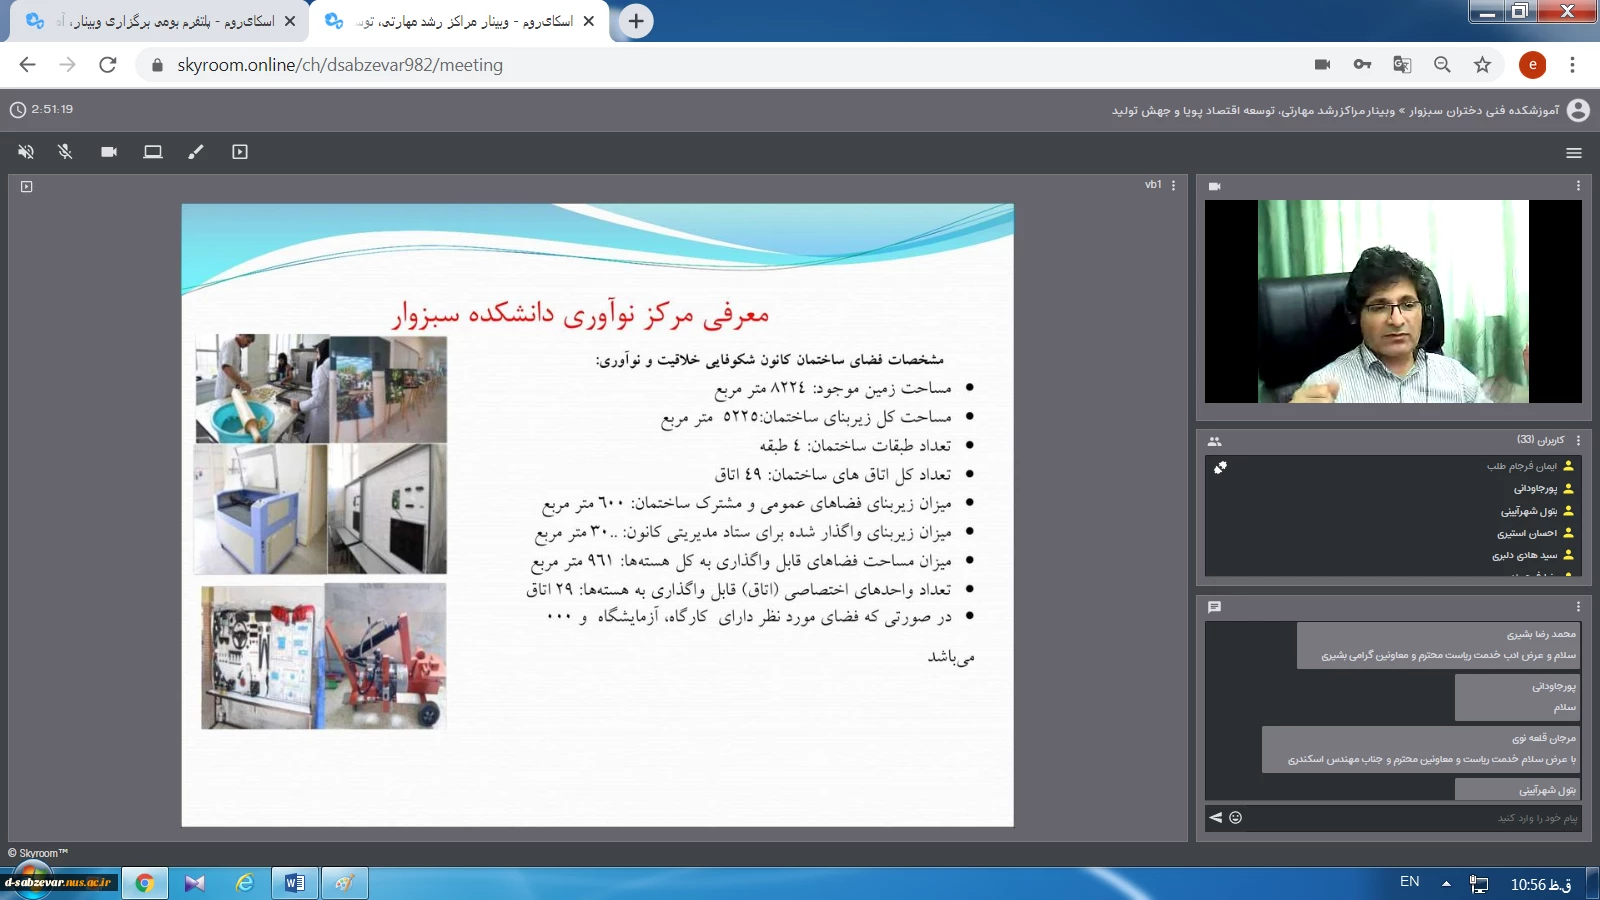The height and width of the screenshot is (900, 1600).
Task: Expand the video panel's three-dot options menu
Action: (1578, 186)
